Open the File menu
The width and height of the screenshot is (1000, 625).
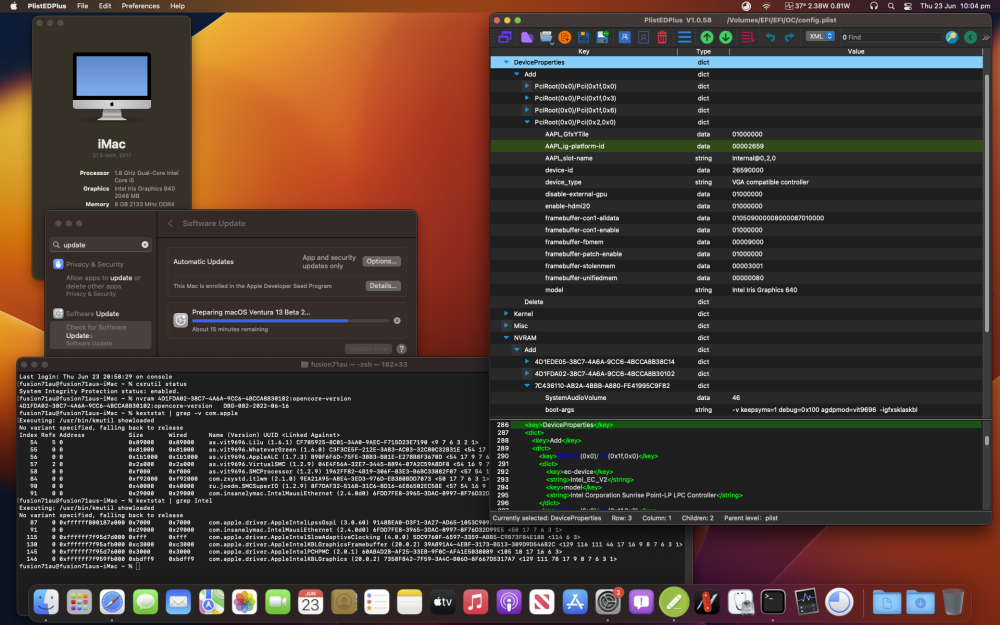(83, 6)
